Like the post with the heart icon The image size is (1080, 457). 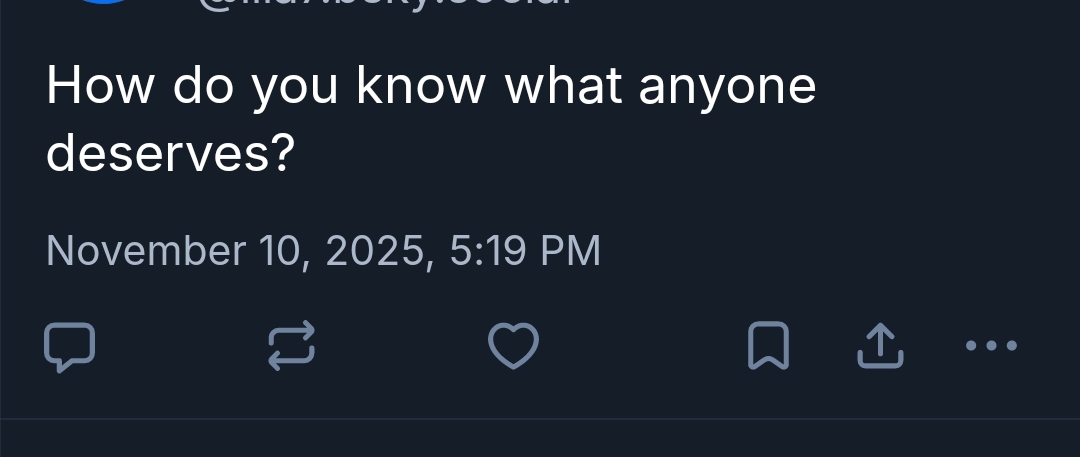tap(513, 346)
